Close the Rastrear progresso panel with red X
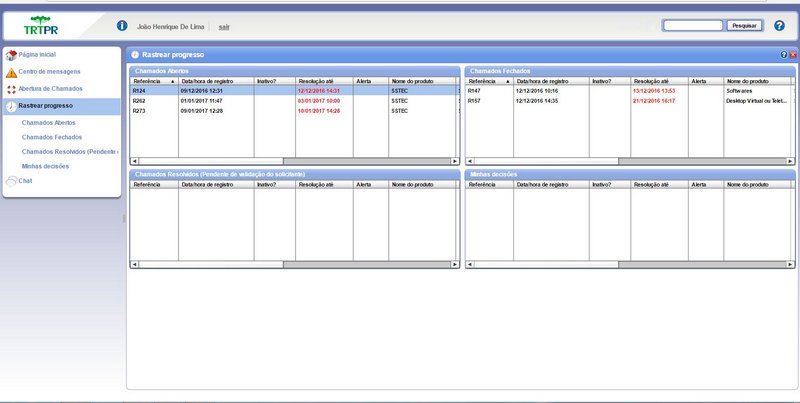800x403 pixels. (x=793, y=54)
